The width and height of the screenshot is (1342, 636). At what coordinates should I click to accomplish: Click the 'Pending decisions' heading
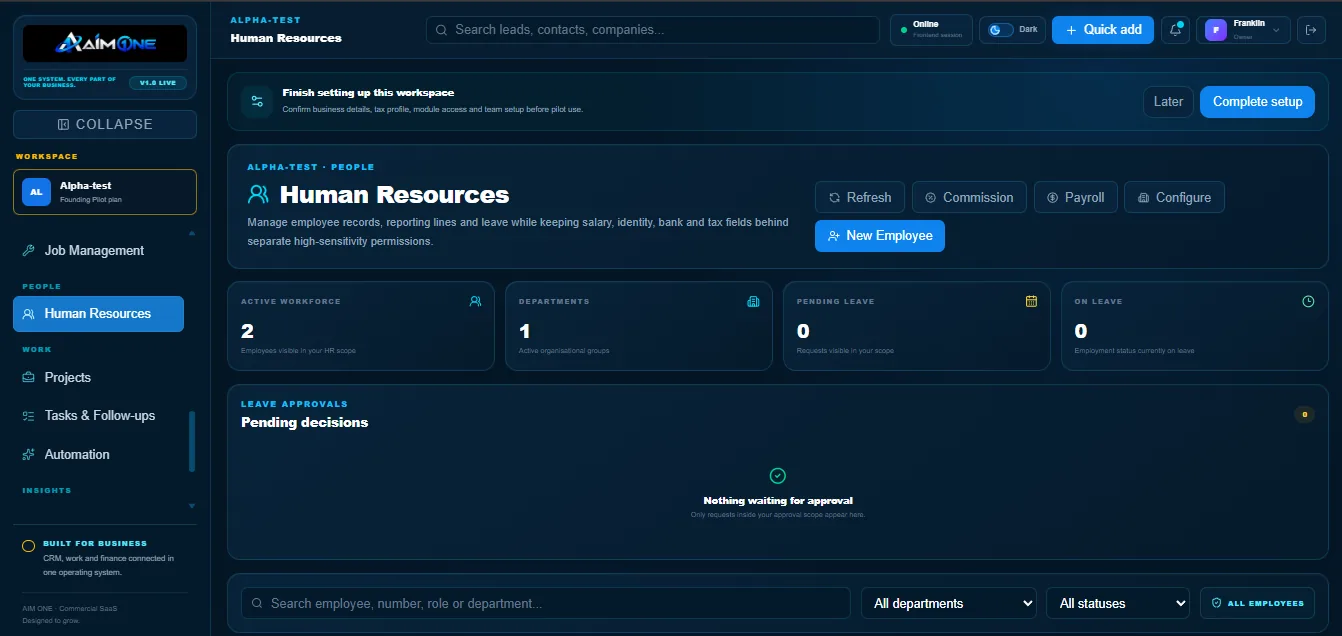(x=305, y=422)
